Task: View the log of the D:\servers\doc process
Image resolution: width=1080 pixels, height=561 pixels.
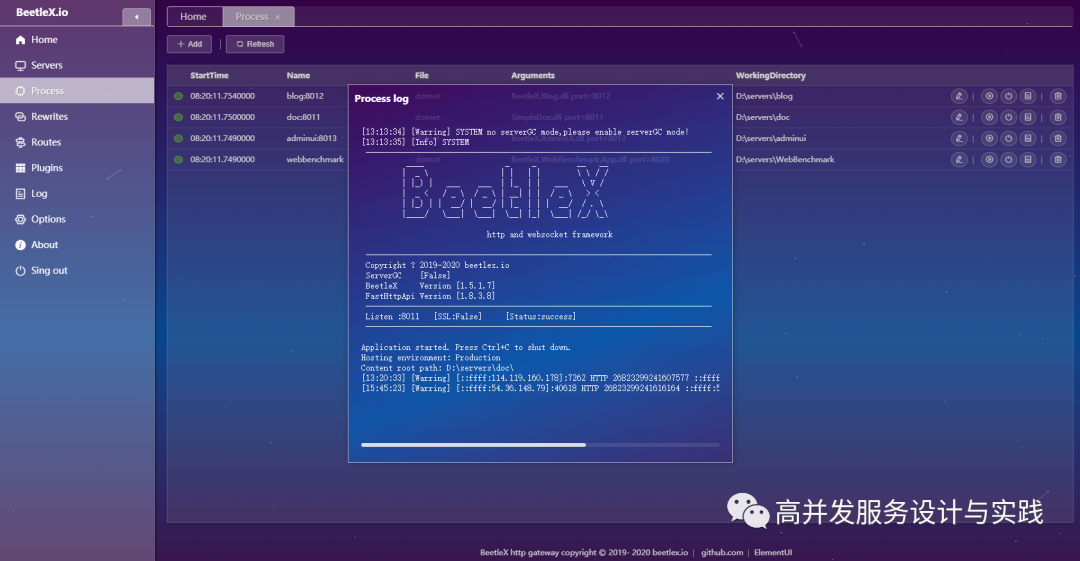Action: click(x=1028, y=117)
